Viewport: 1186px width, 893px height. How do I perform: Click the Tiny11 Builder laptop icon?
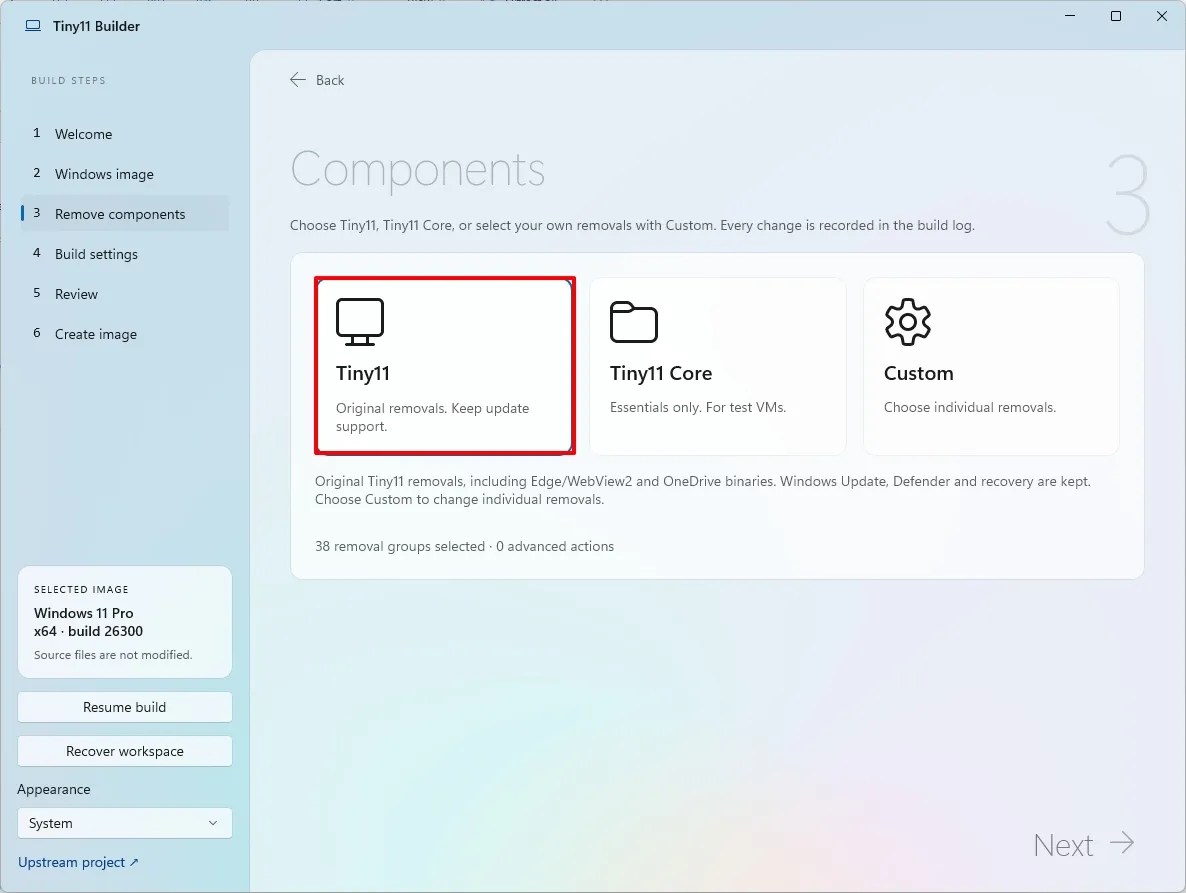[33, 26]
